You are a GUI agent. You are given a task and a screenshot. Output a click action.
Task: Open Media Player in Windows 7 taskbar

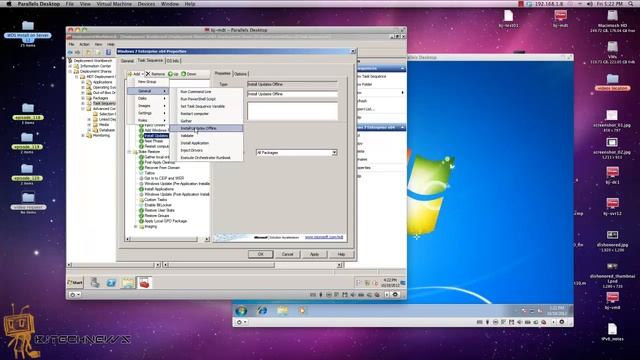(302, 311)
